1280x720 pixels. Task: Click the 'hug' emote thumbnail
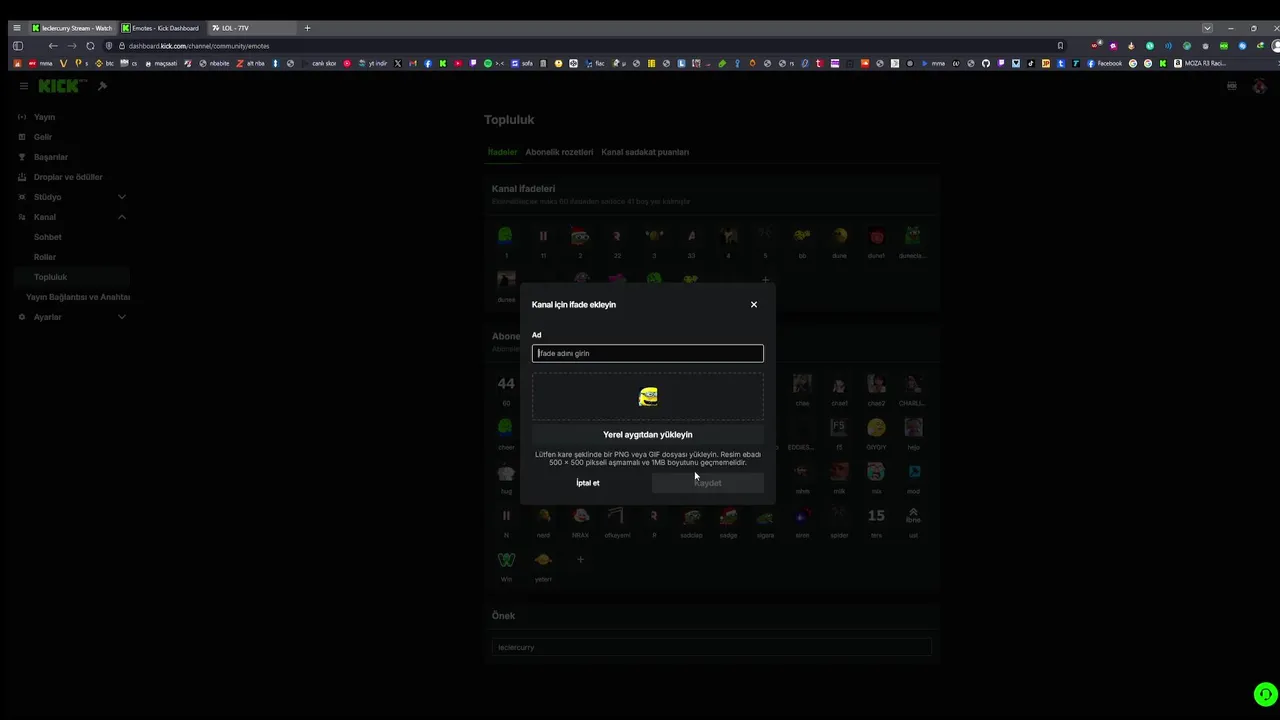click(506, 472)
